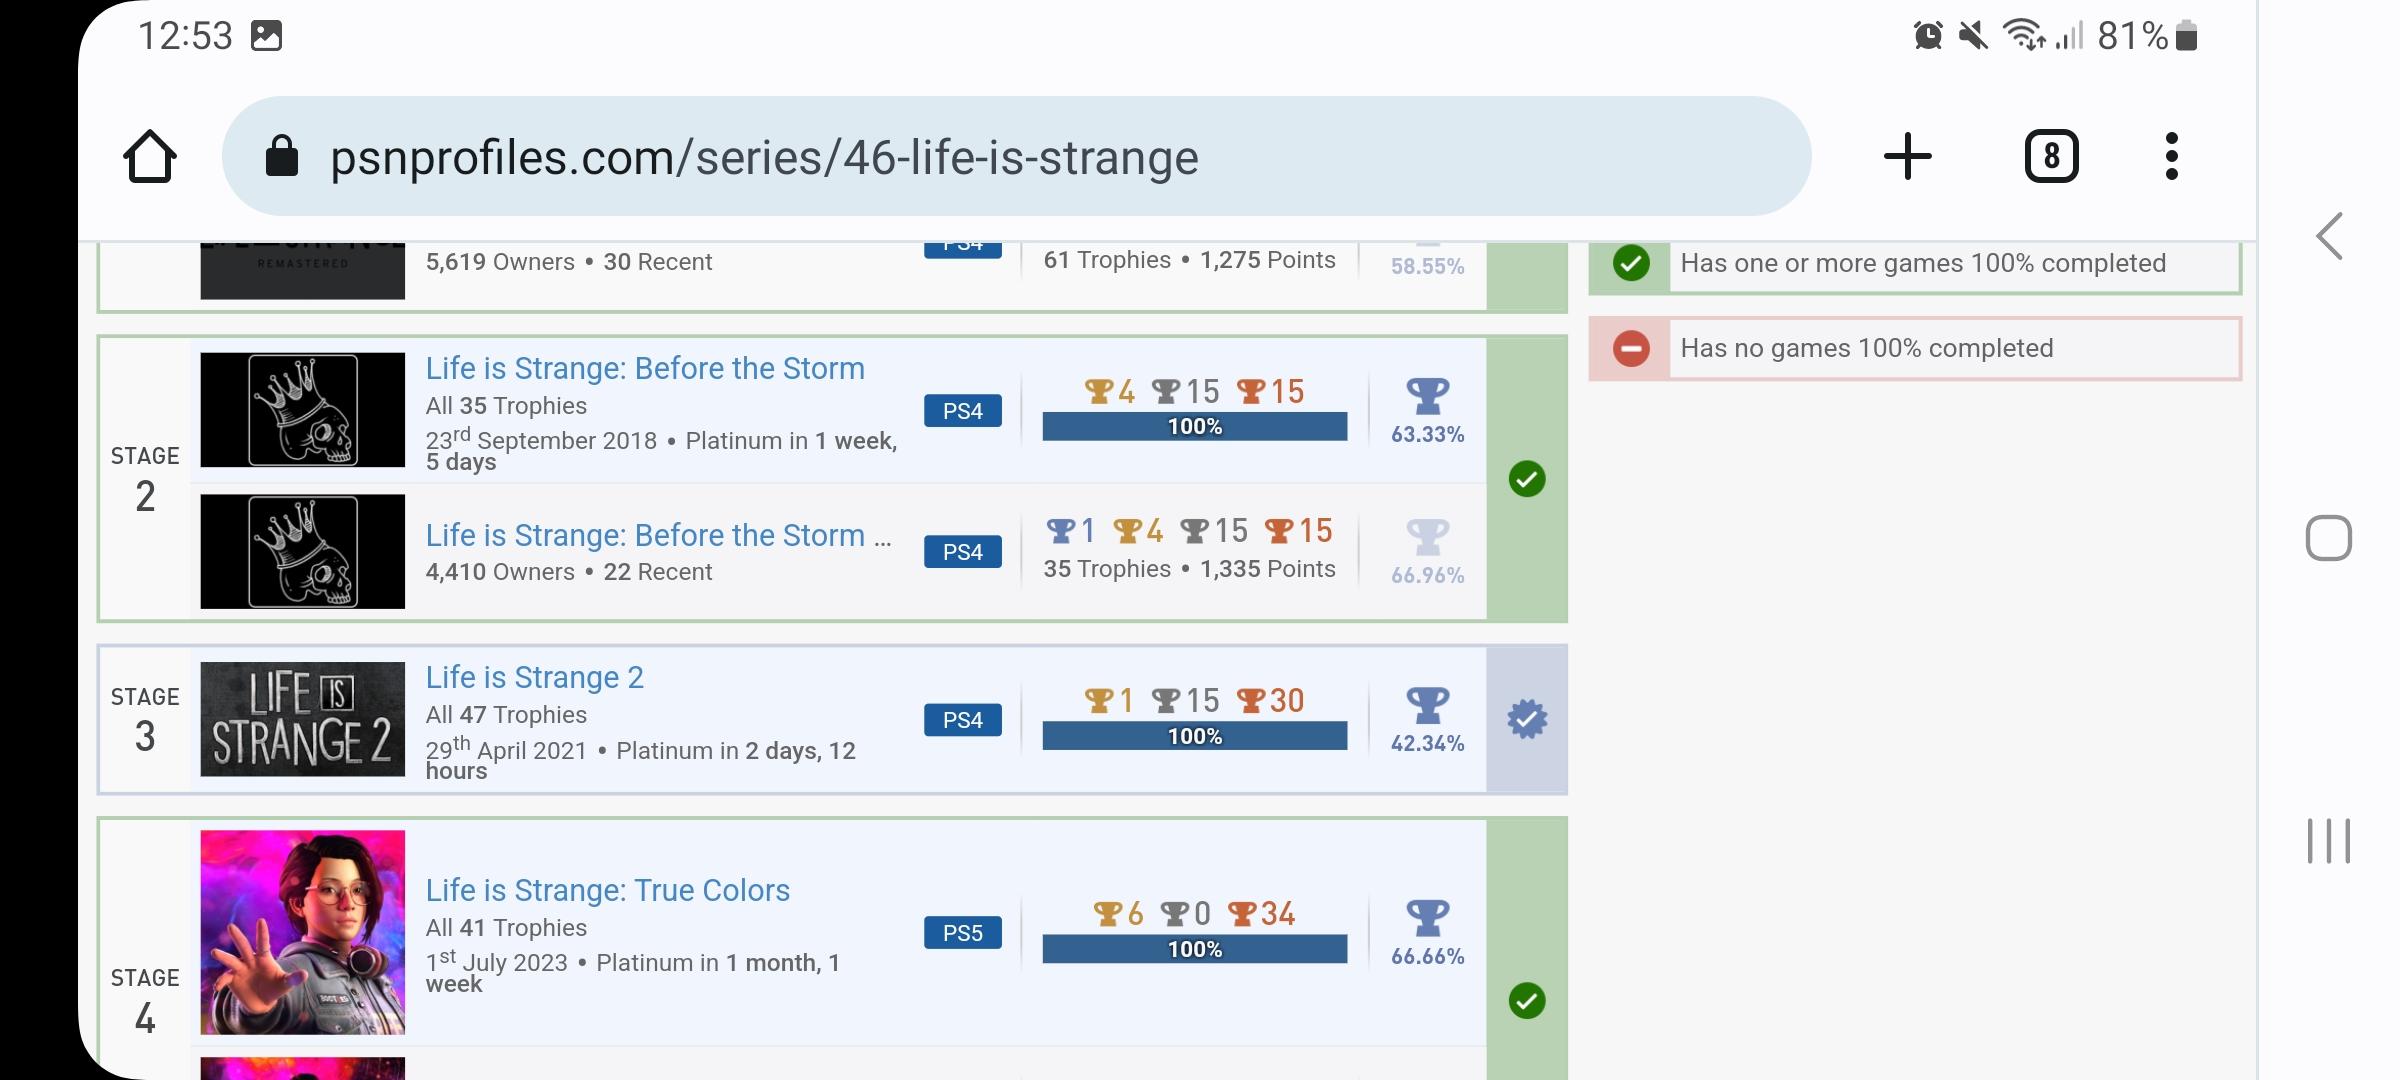Click the red minus no-games-completed icon
This screenshot has width=2400, height=1080.
tap(1631, 349)
